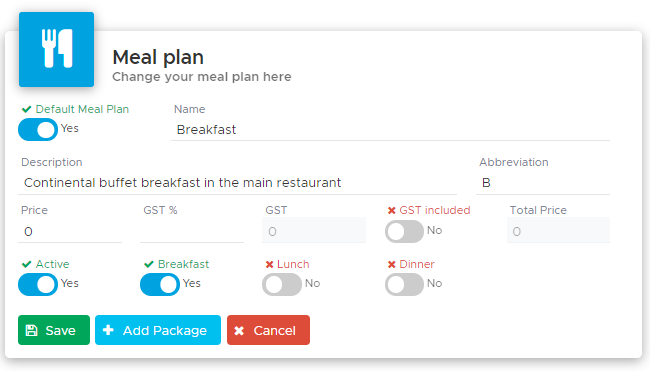
Task: Click the red X beside GST included
Action: pos(391,211)
